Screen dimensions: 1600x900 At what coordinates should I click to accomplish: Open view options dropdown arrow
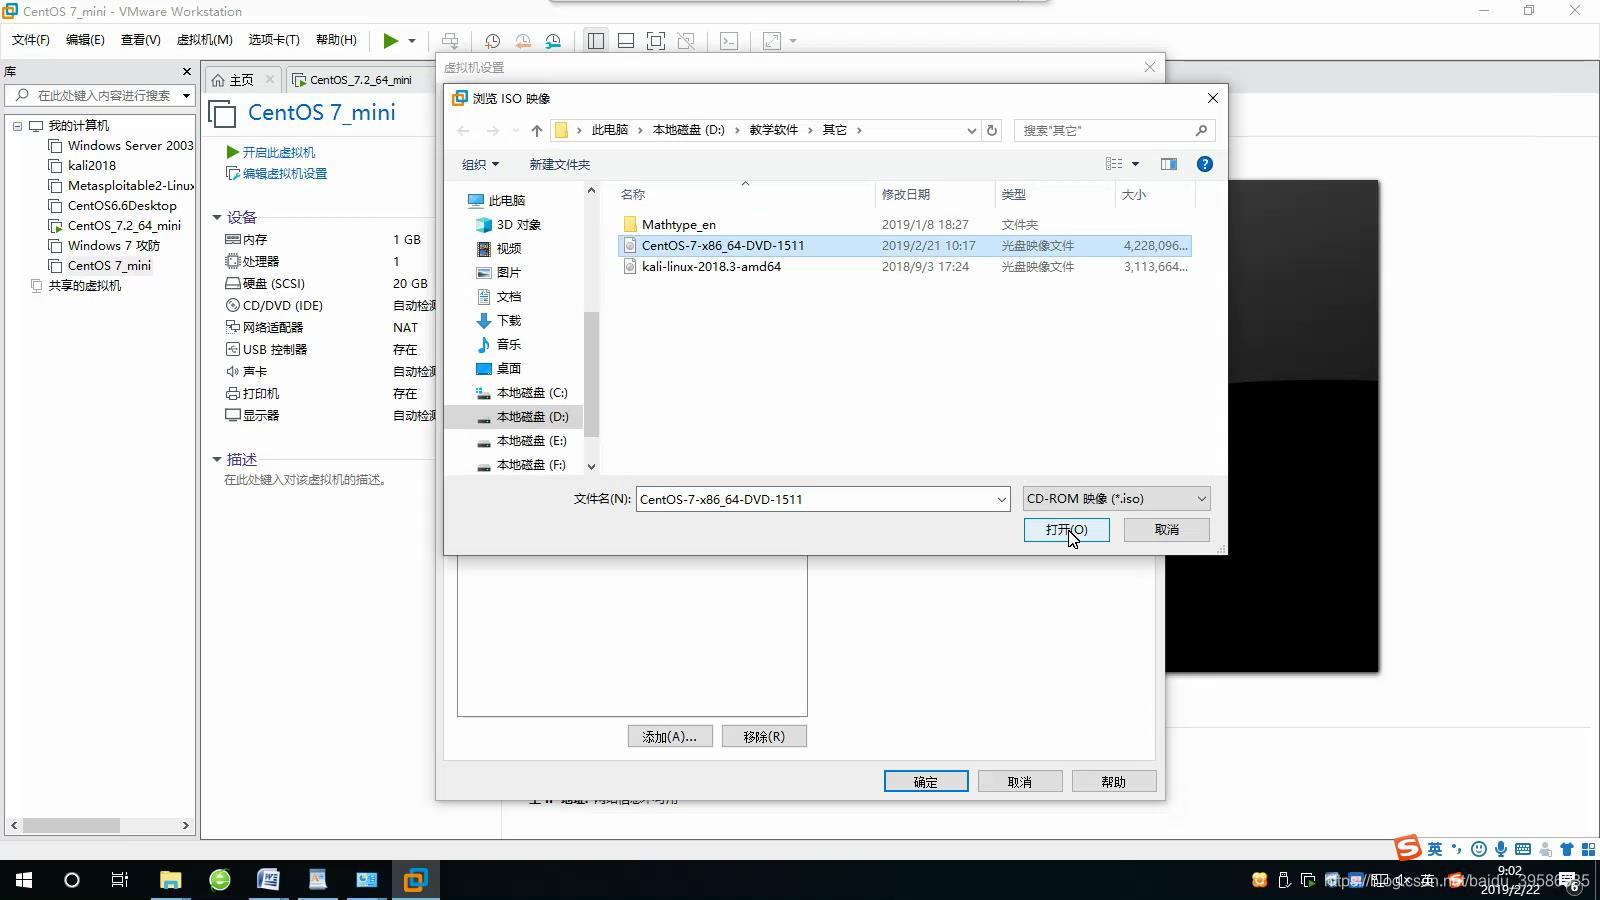pyautogui.click(x=1135, y=164)
